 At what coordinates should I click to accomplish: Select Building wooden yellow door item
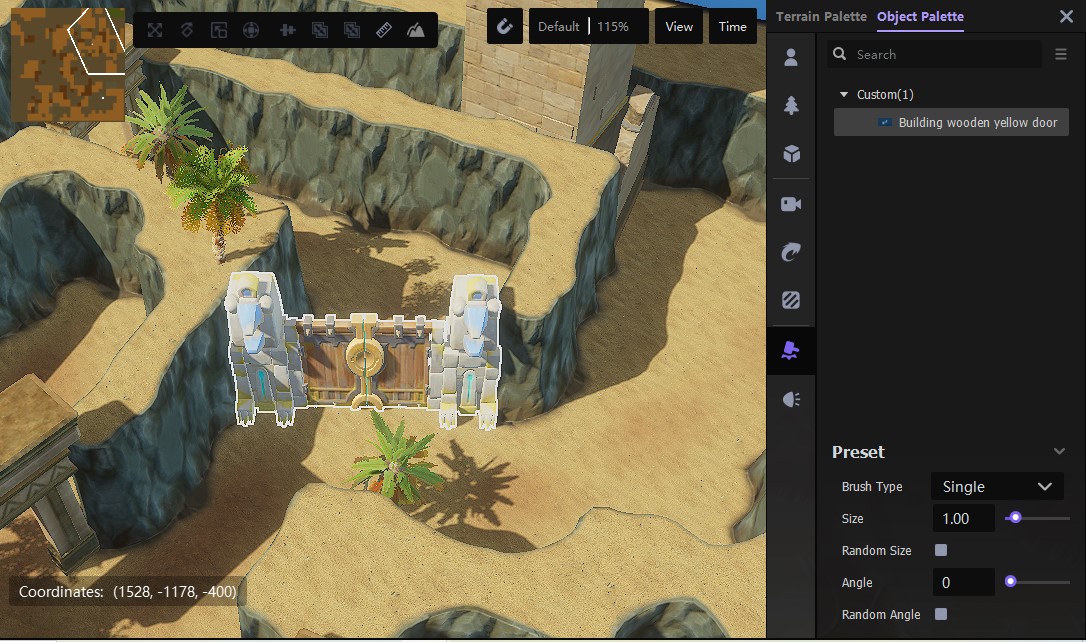pos(951,122)
